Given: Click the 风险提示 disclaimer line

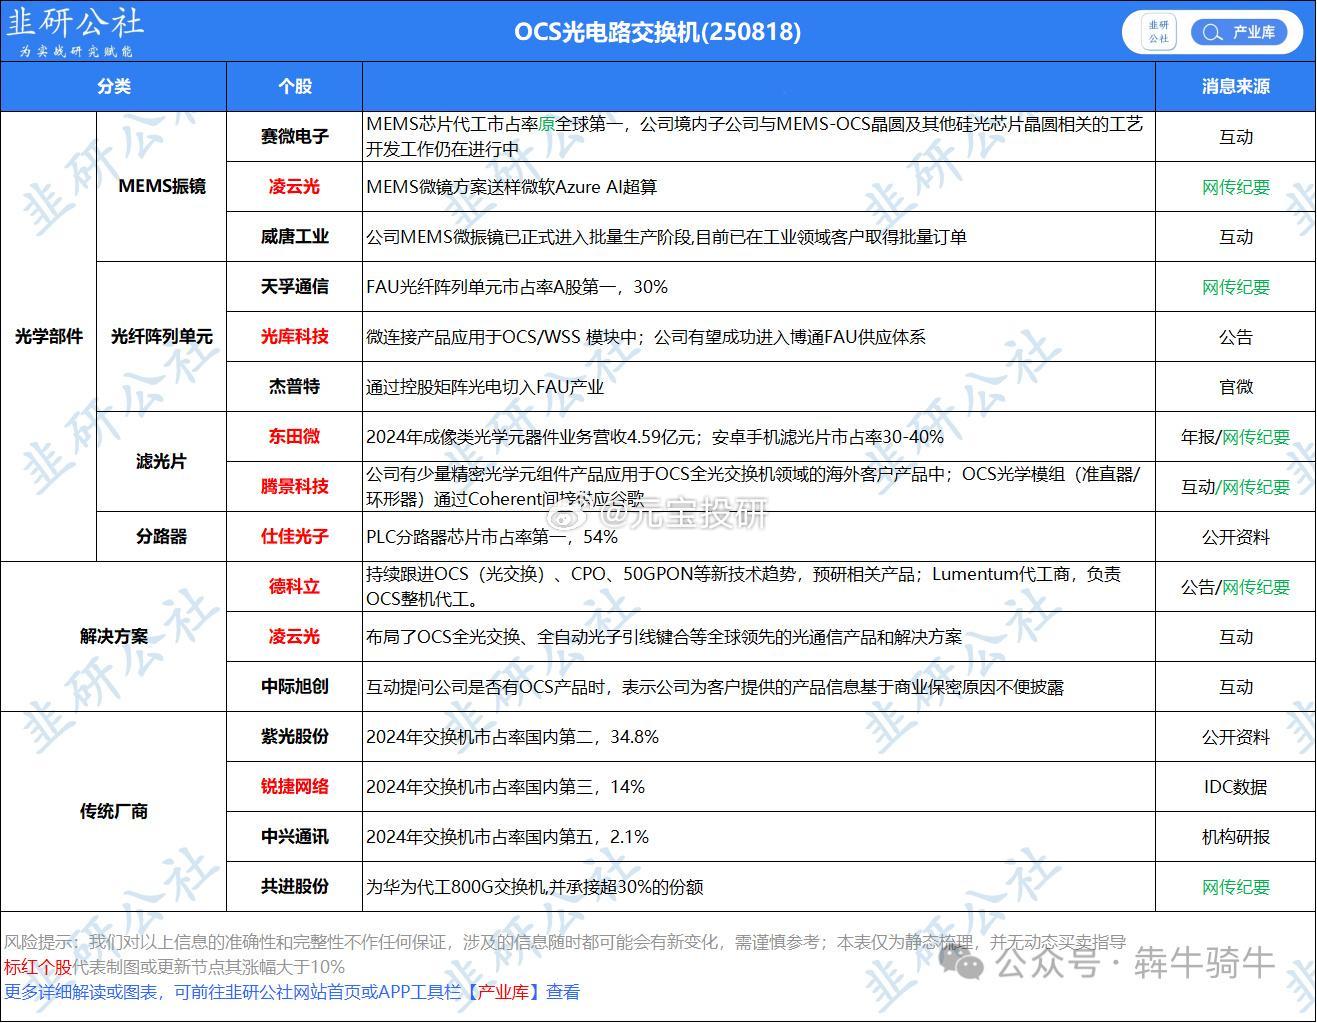Looking at the screenshot, I should (565, 942).
